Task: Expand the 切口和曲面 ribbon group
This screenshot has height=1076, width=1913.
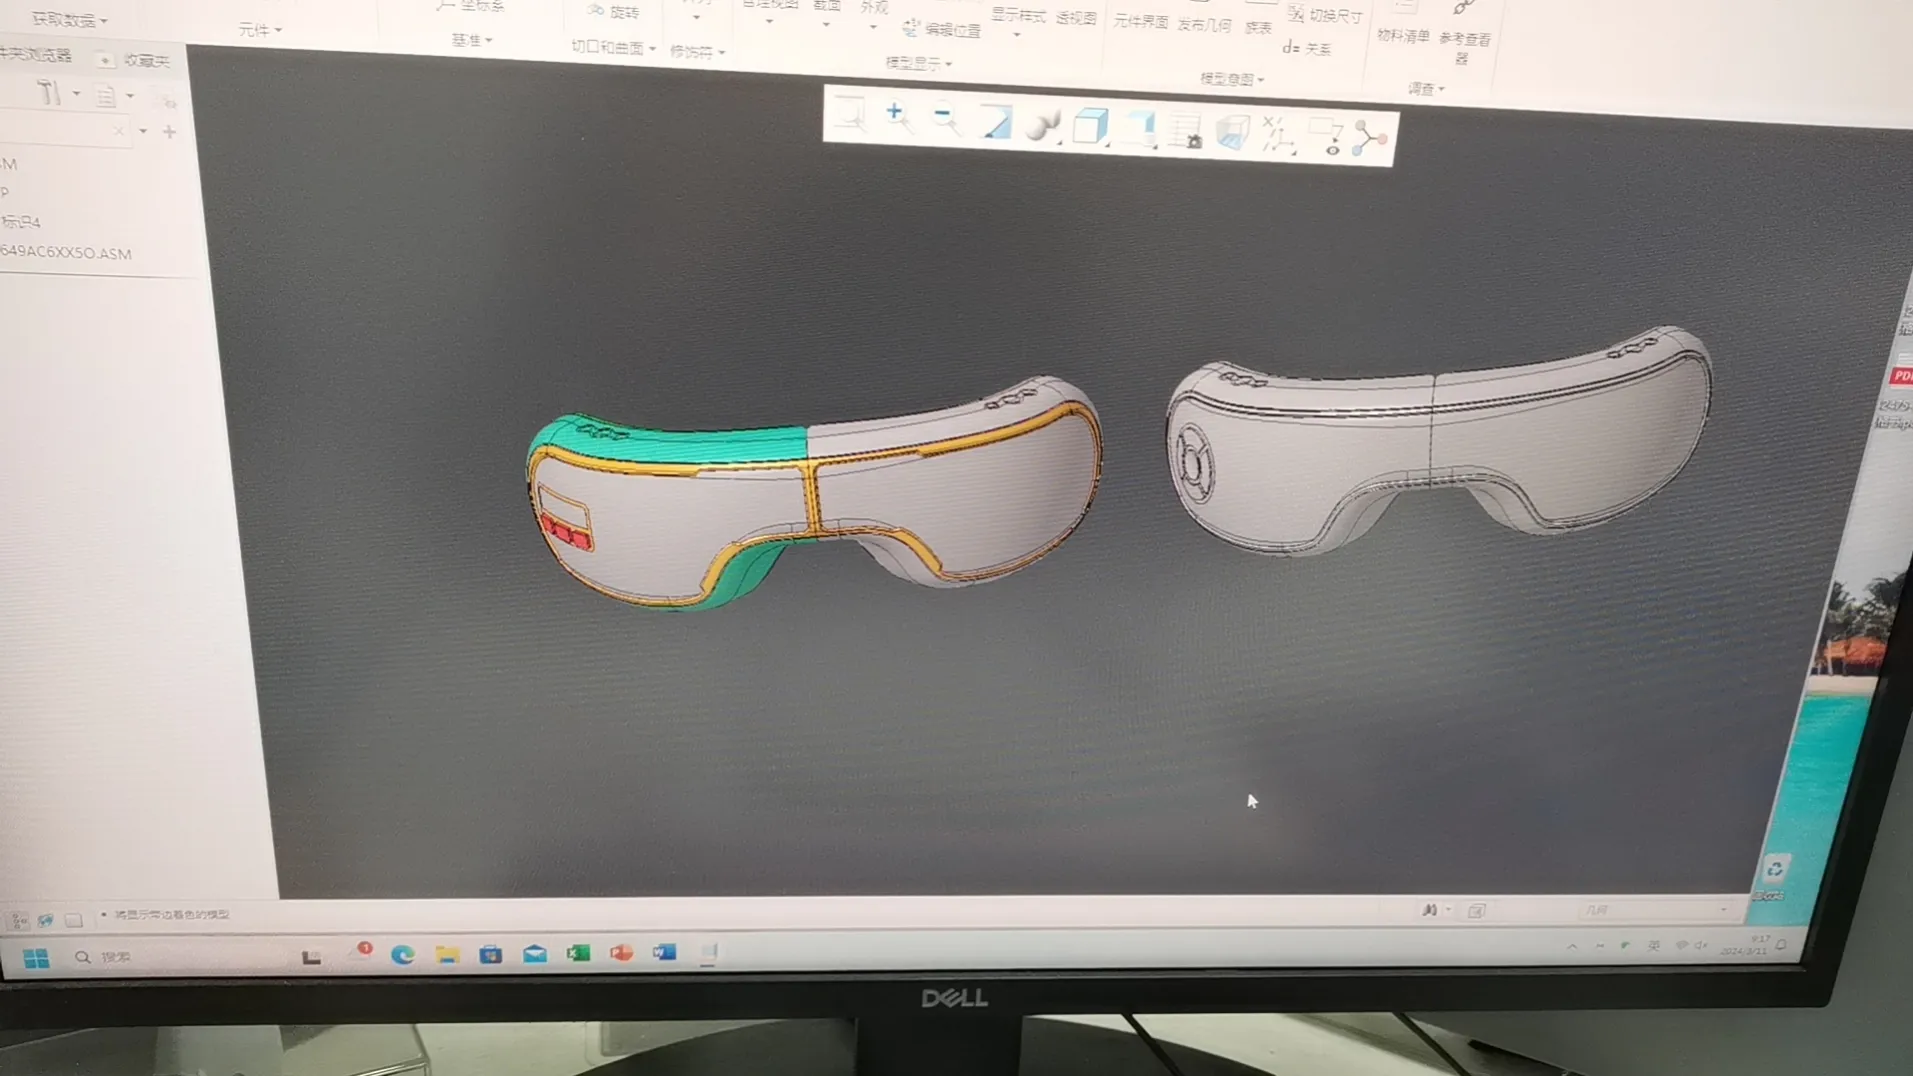Action: pyautogui.click(x=613, y=48)
